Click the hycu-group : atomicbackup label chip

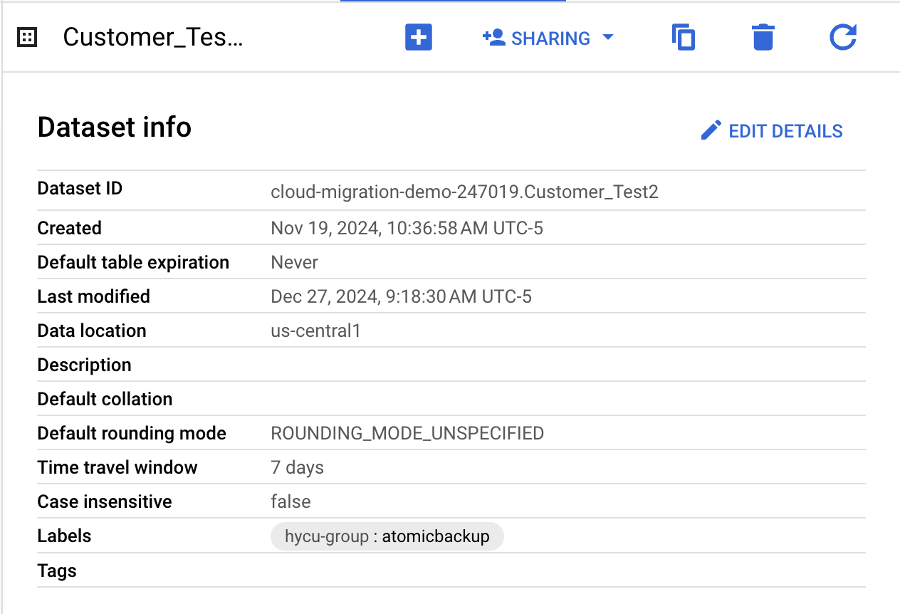click(x=387, y=536)
